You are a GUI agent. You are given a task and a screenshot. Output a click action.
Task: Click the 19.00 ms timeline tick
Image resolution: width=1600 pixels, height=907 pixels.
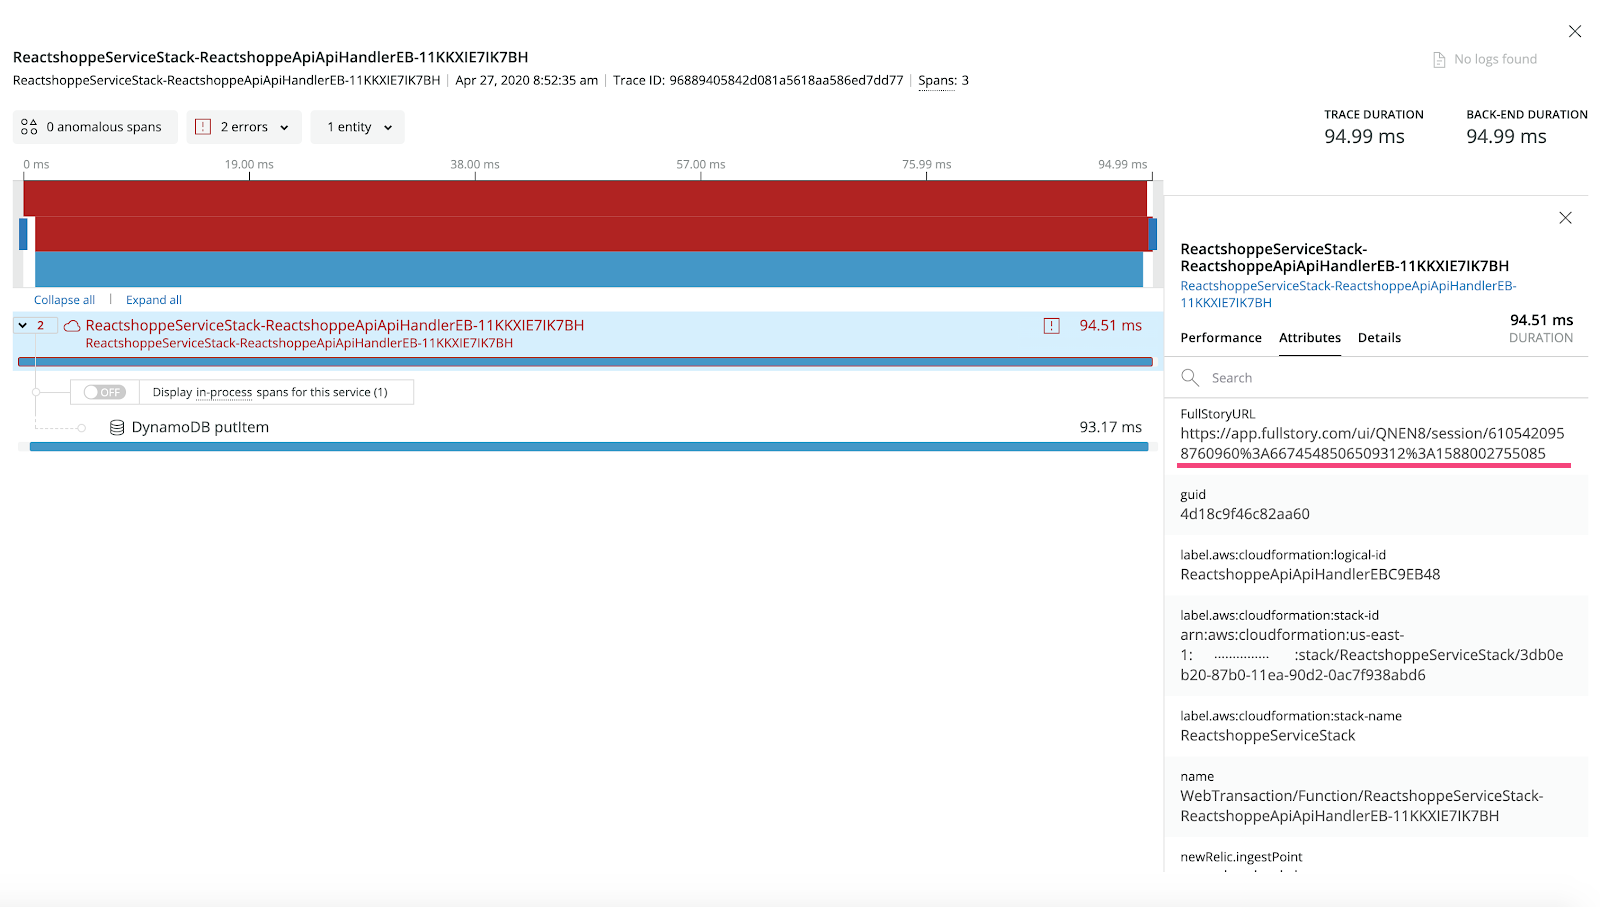point(249,165)
